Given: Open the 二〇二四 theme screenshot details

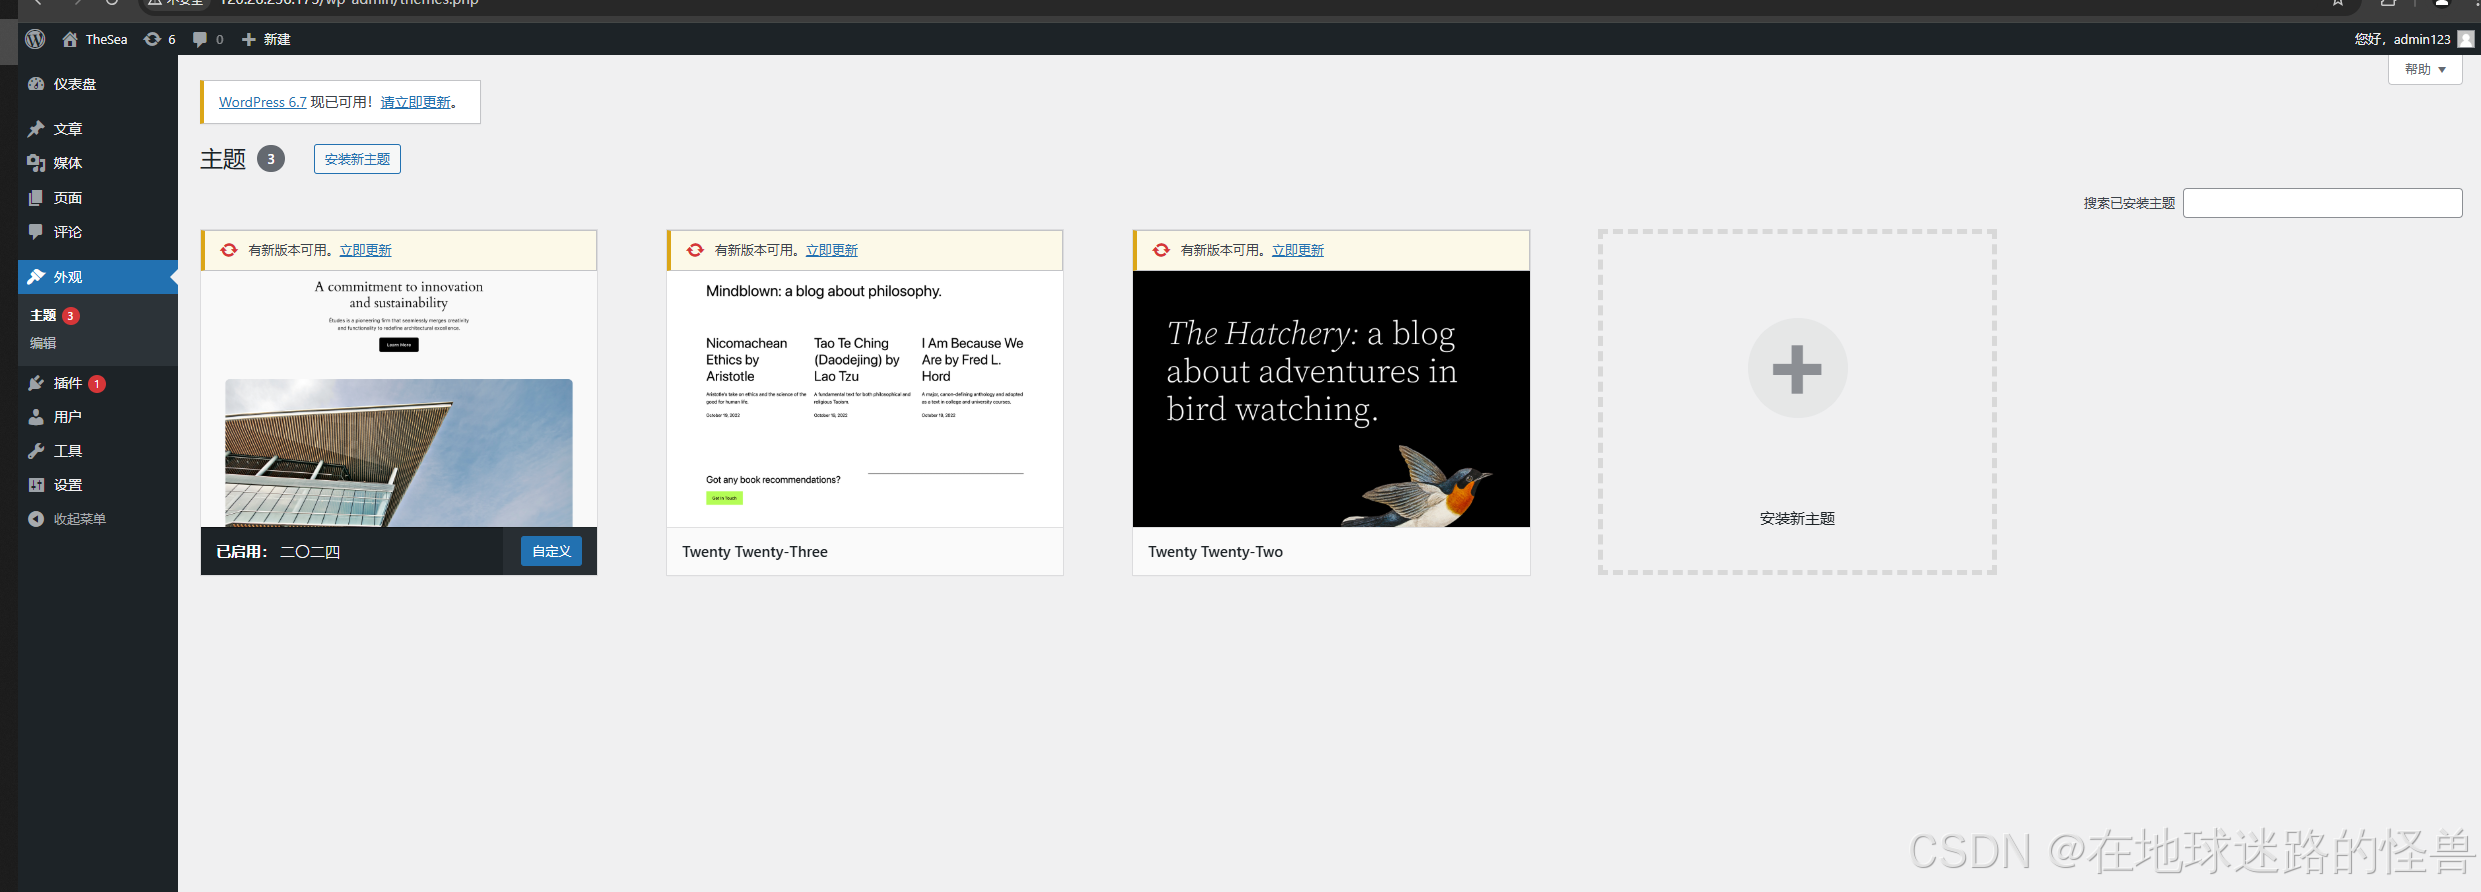Looking at the screenshot, I should coord(399,399).
